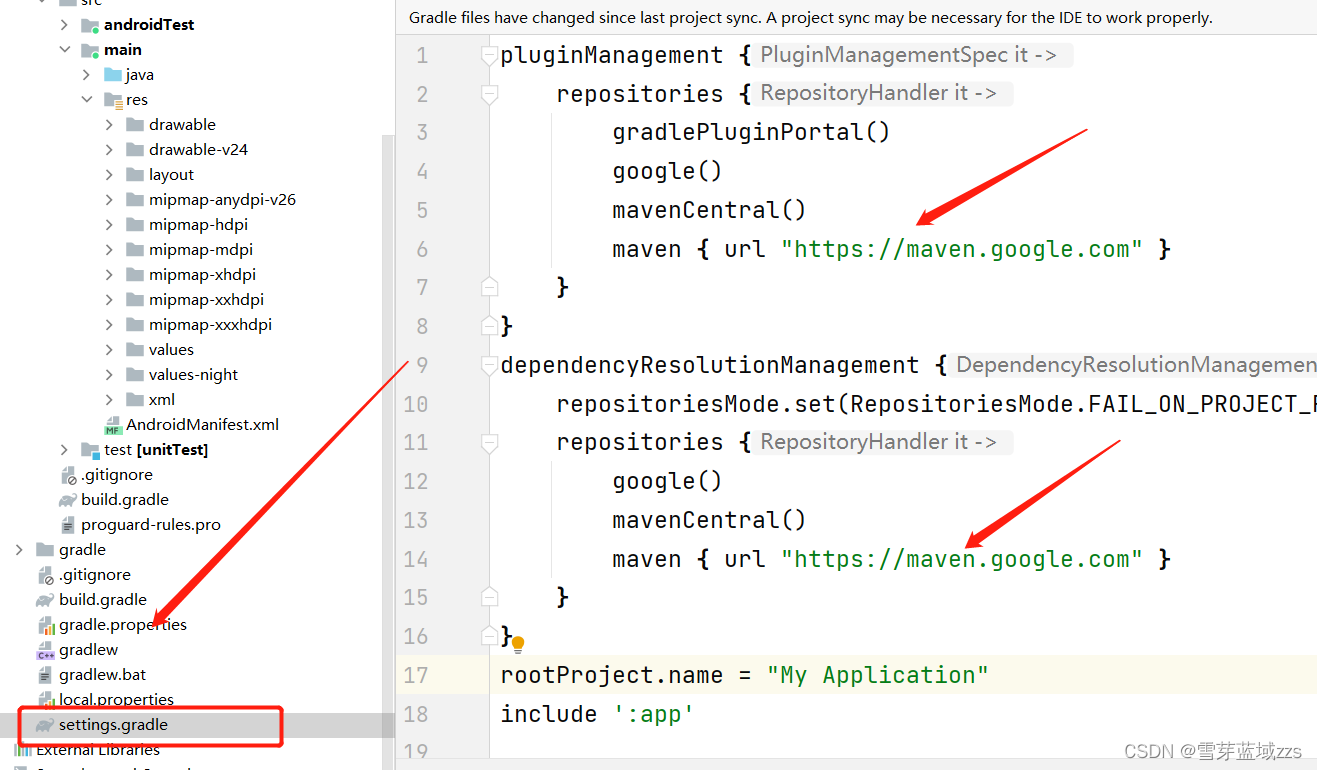The height and width of the screenshot is (770, 1317).
Task: Expand the values-night folder chevron
Action: coord(109,374)
